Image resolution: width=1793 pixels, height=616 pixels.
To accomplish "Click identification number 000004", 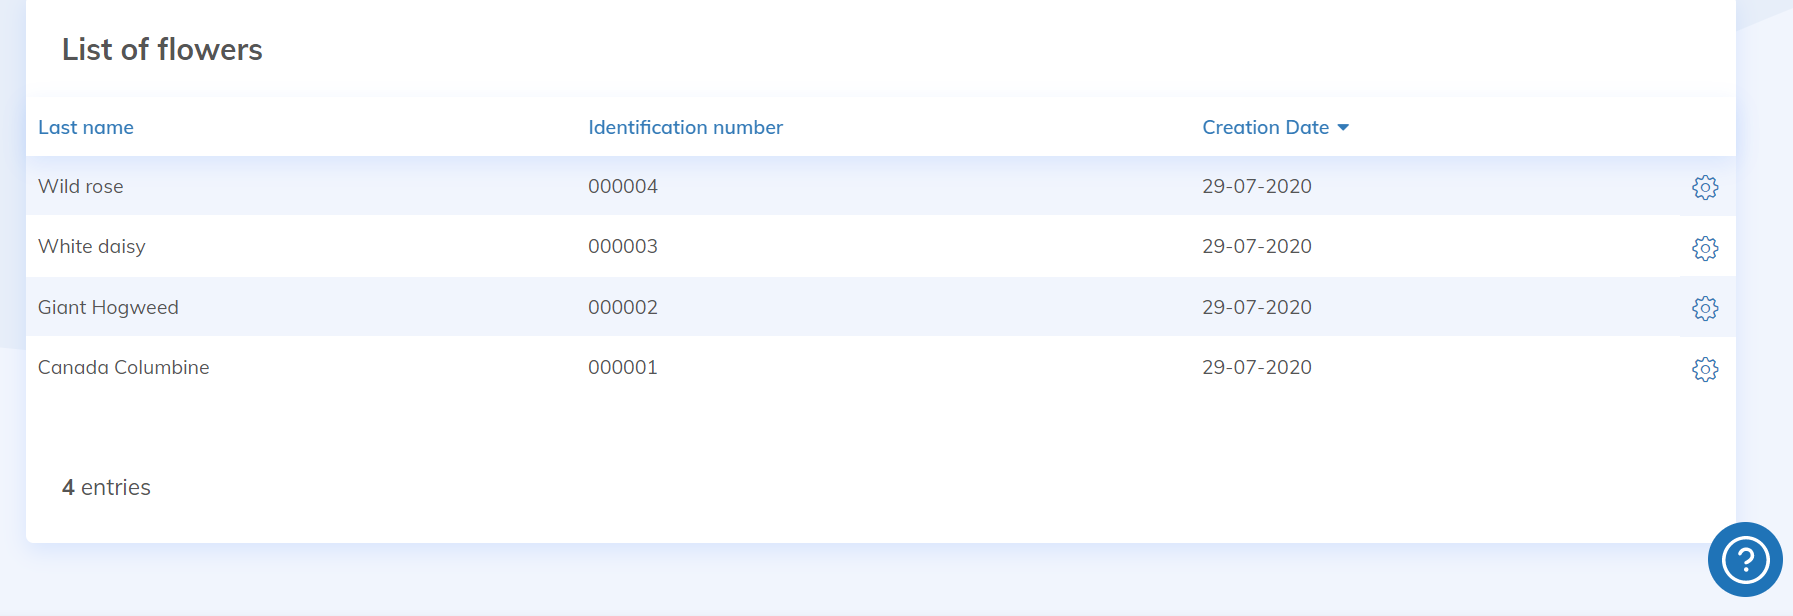I will tap(623, 186).
